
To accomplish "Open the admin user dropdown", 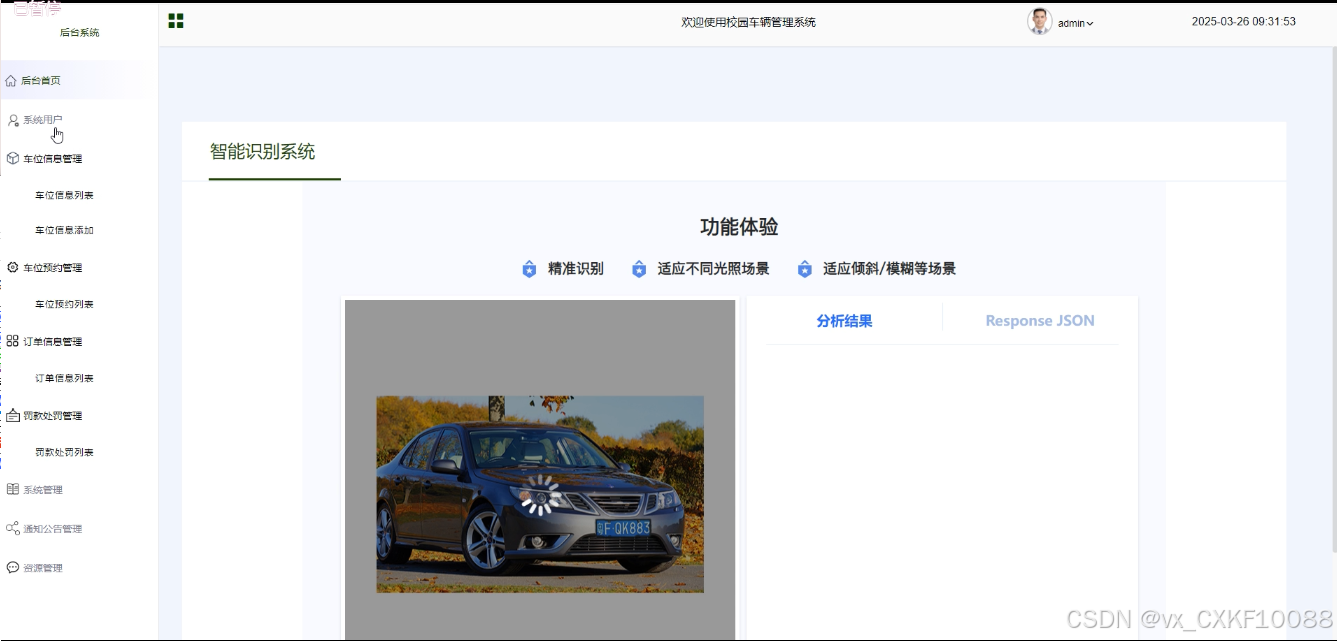I will tap(1076, 23).
